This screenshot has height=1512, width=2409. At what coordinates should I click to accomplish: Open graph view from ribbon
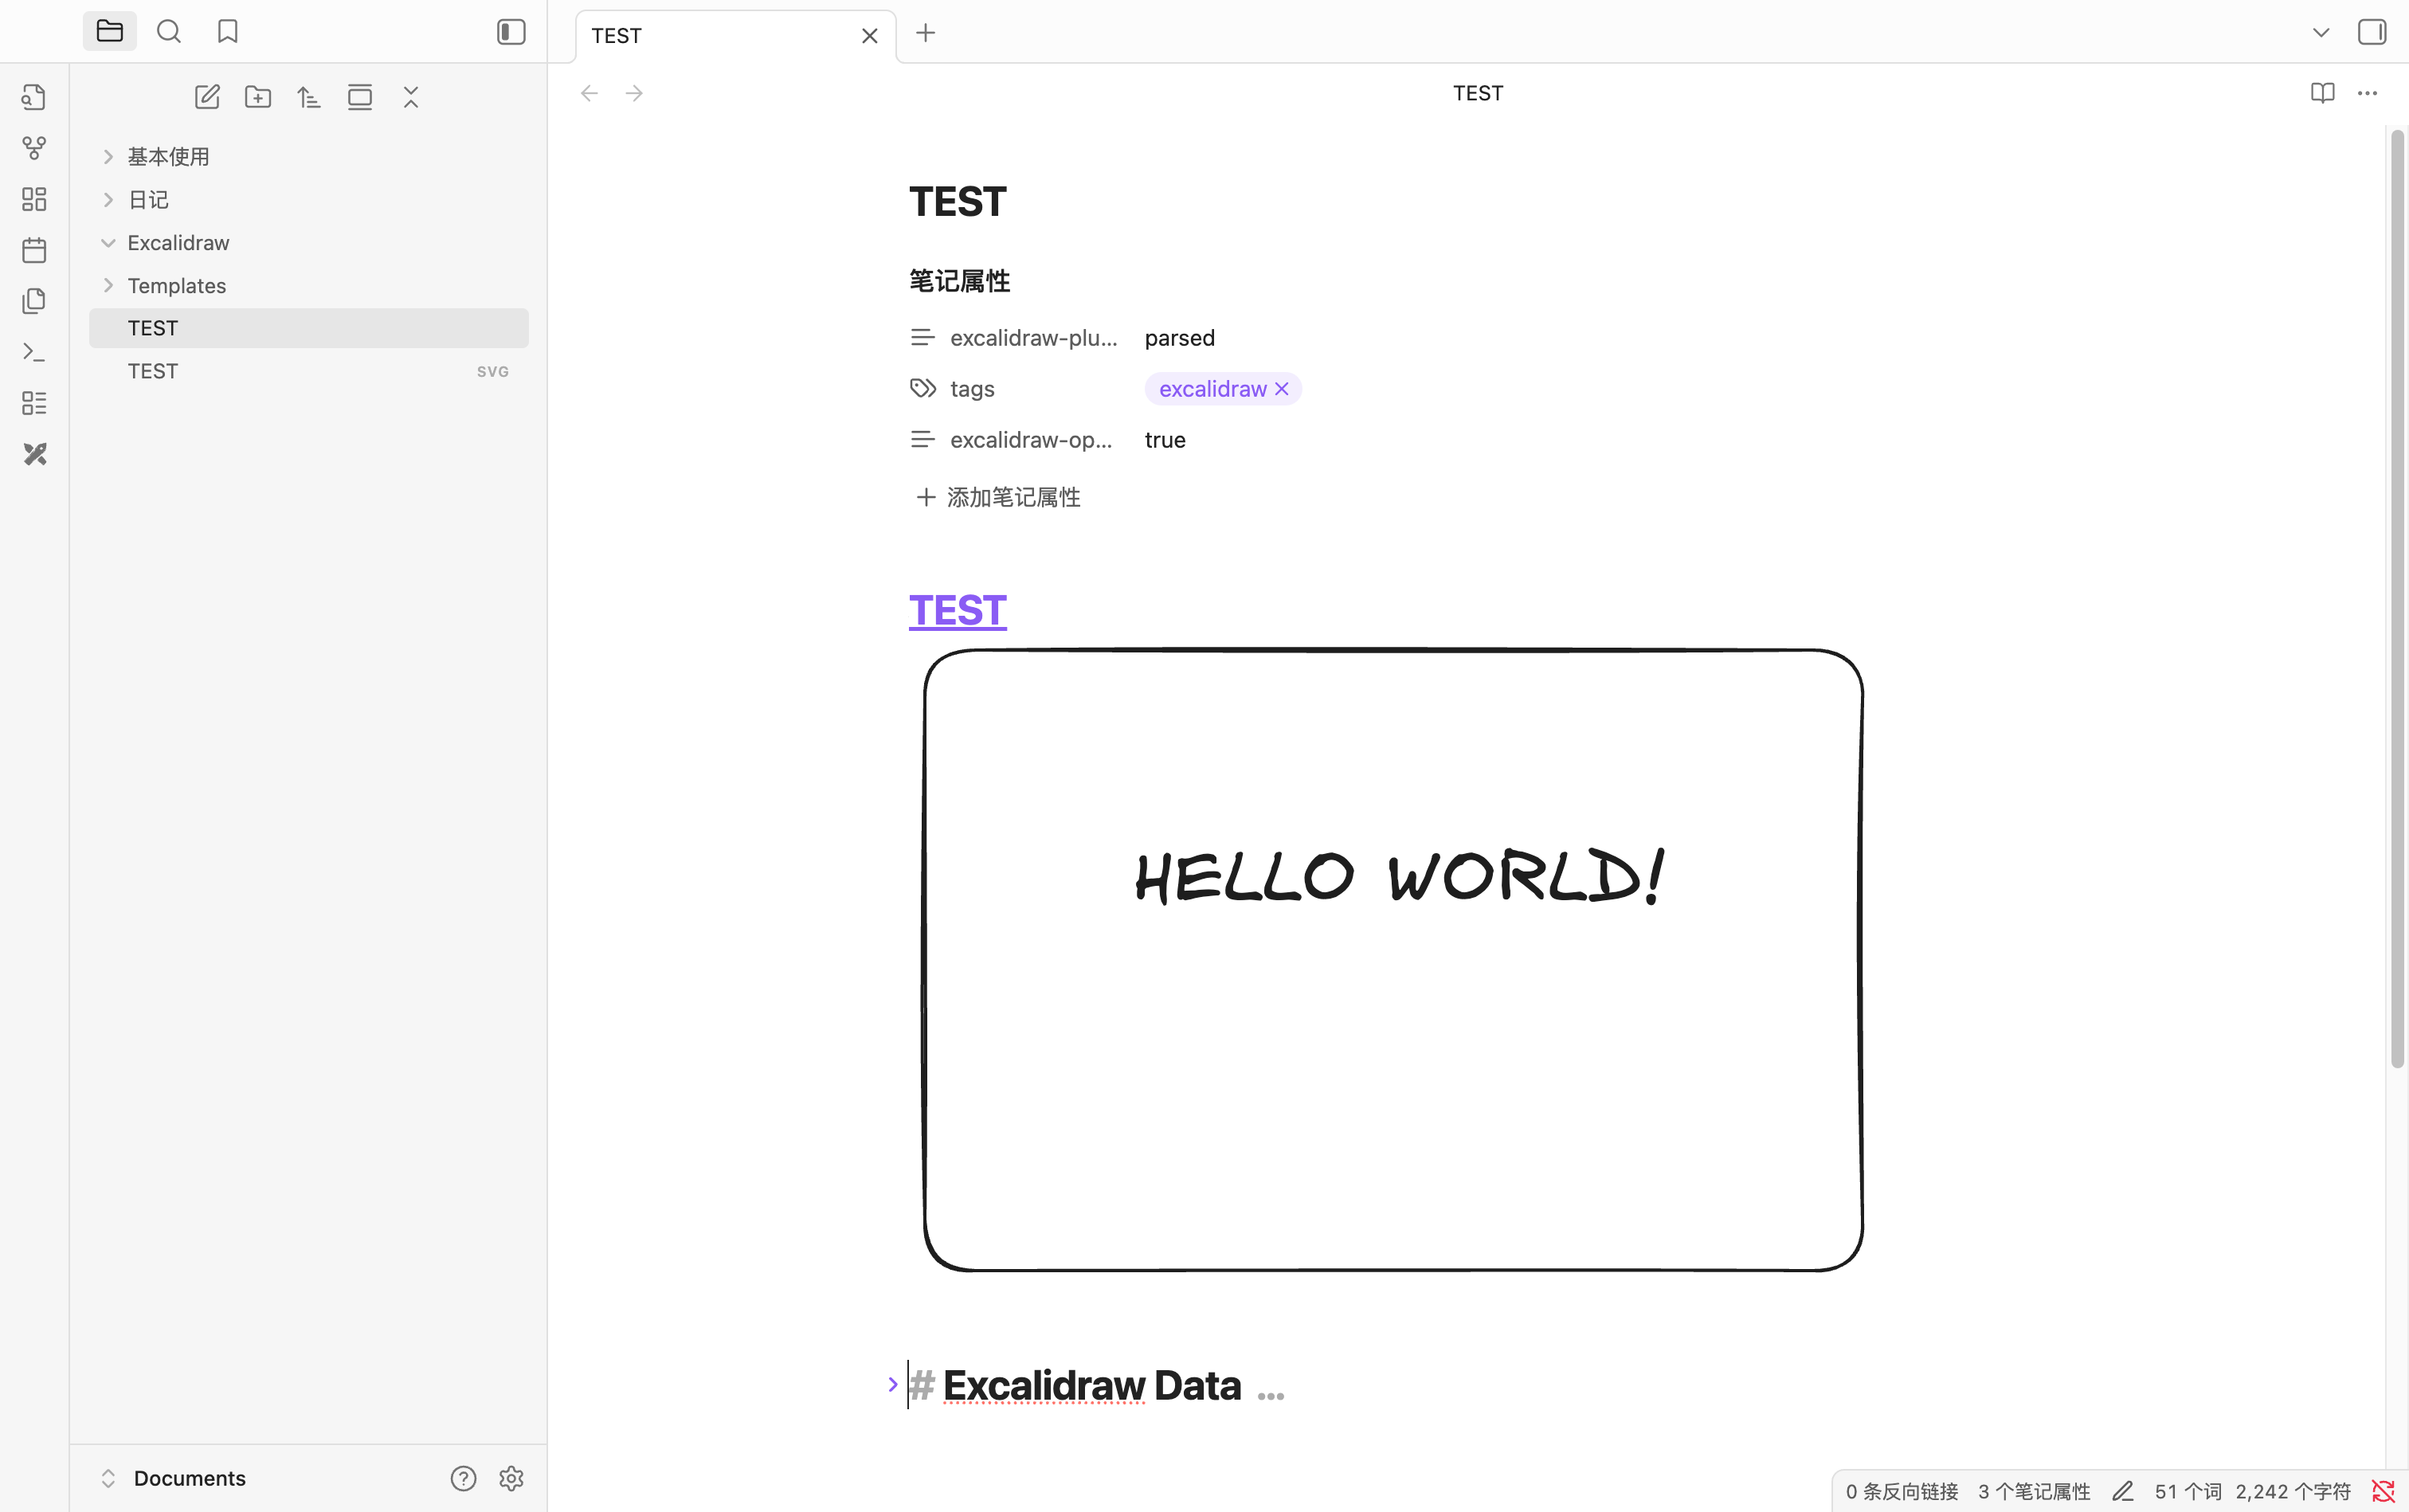tap(34, 148)
